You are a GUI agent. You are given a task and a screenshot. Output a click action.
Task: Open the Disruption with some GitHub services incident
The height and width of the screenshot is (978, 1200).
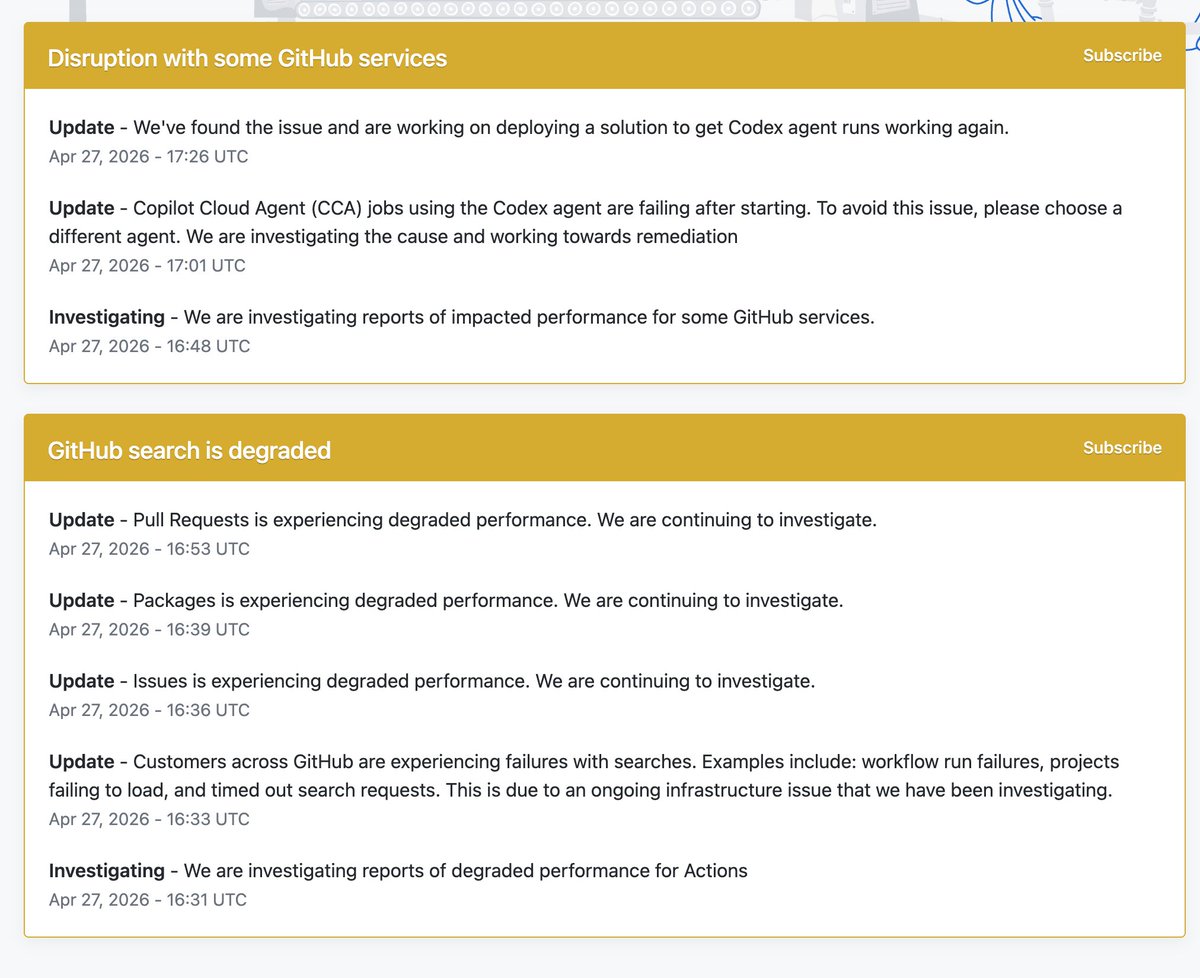247,58
